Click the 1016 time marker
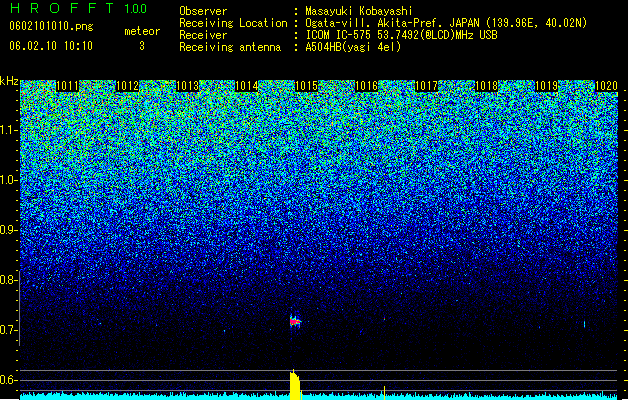Image resolution: width=629 pixels, height=400 pixels. tap(367, 86)
